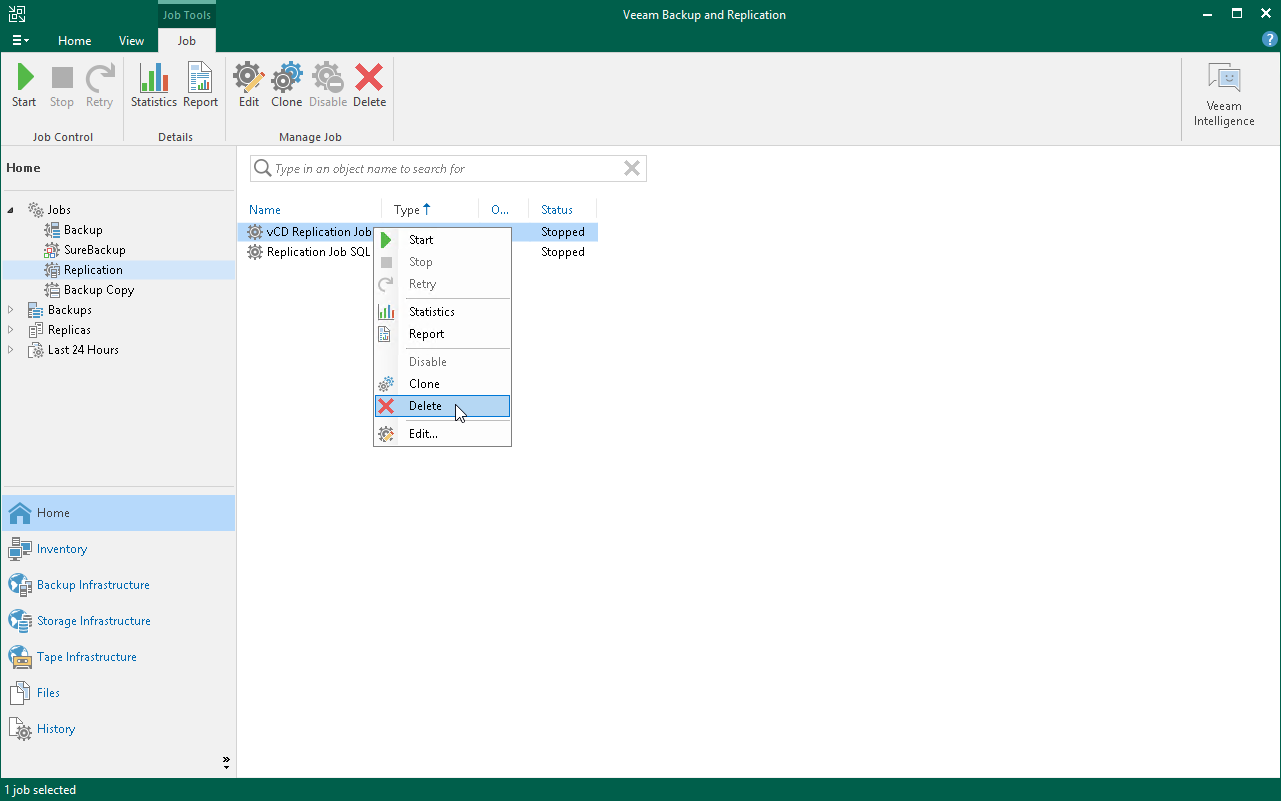
Task: Expand the Backups node
Action: (10, 309)
